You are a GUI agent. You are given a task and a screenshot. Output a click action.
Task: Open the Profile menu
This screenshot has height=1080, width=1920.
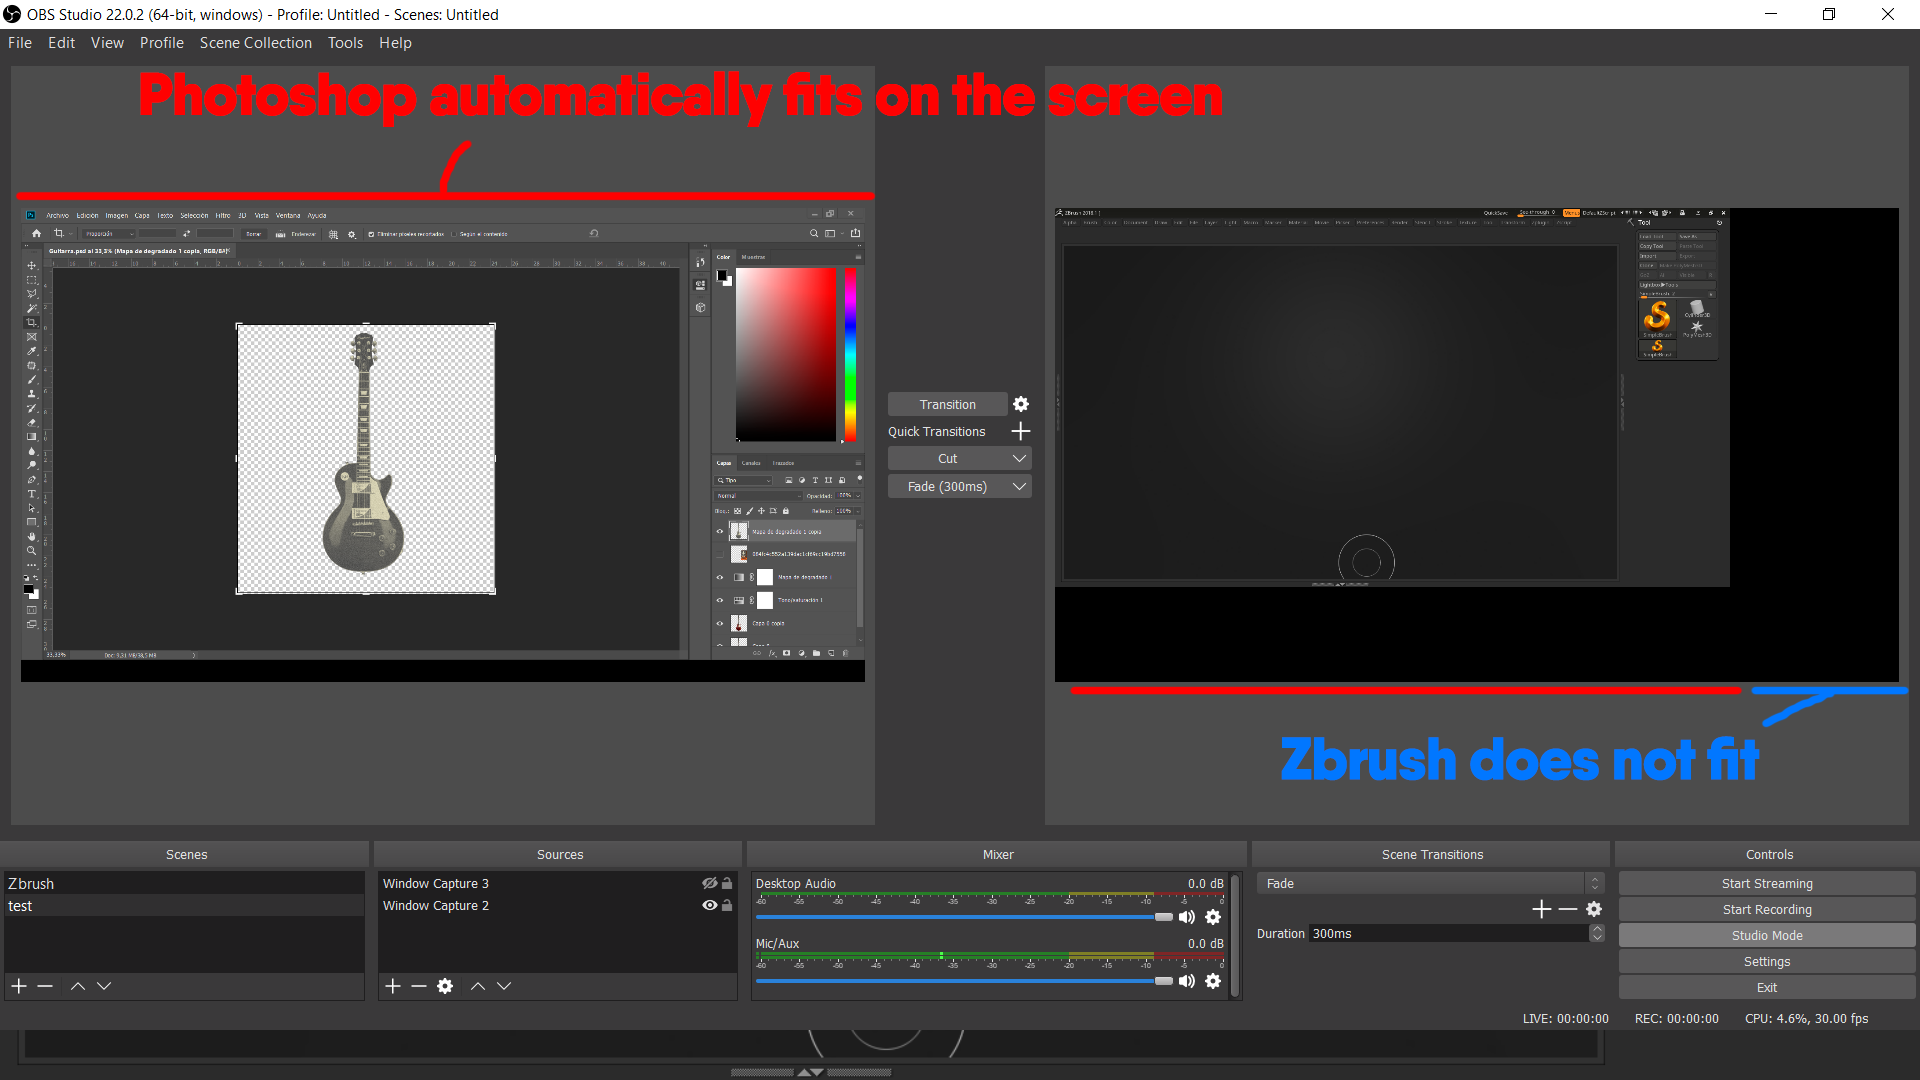tap(161, 42)
